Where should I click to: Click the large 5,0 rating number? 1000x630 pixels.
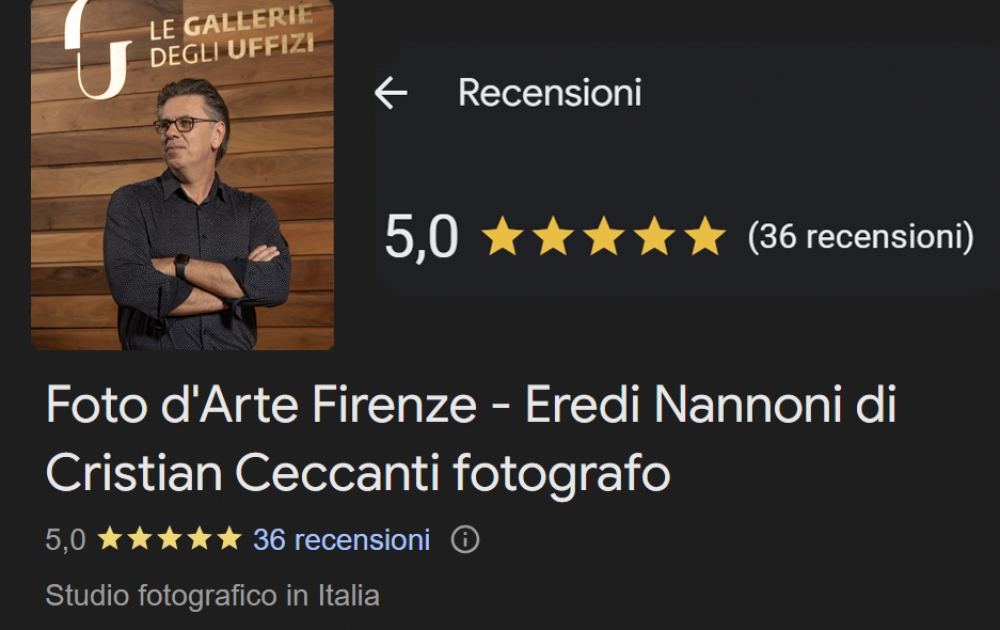tap(422, 237)
